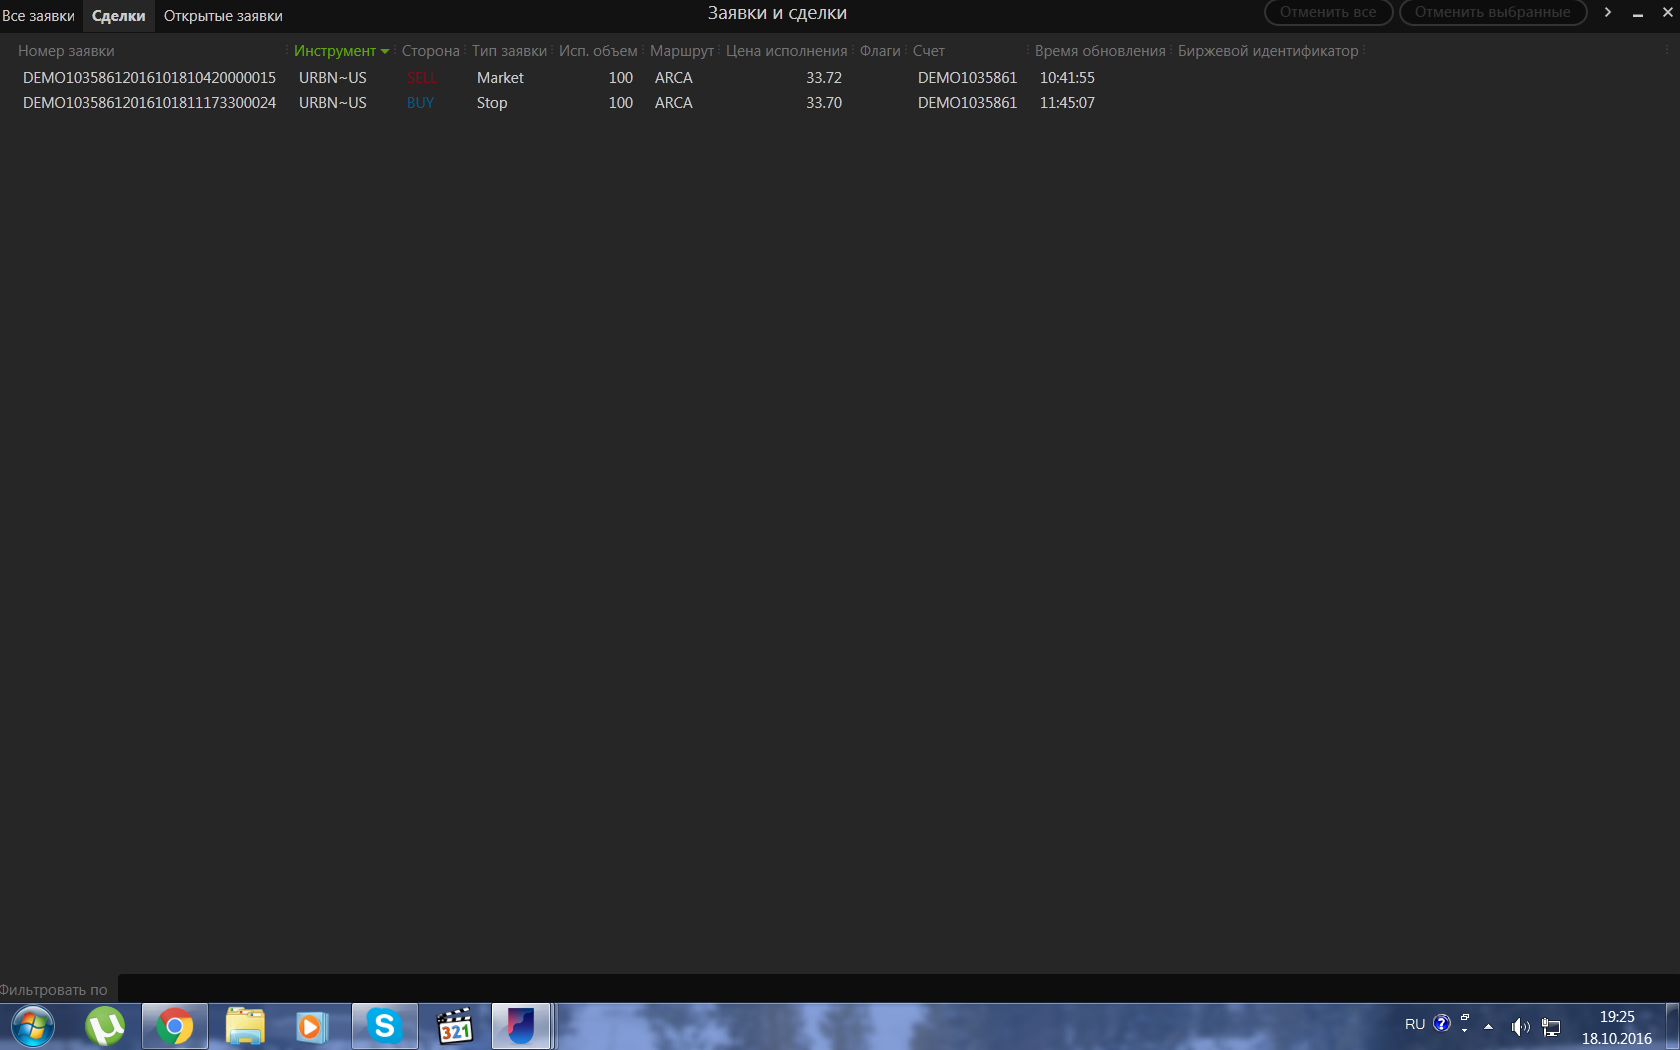Sort by Биржевой идентификатор column
Viewport: 1680px width, 1050px height.
coord(1268,51)
